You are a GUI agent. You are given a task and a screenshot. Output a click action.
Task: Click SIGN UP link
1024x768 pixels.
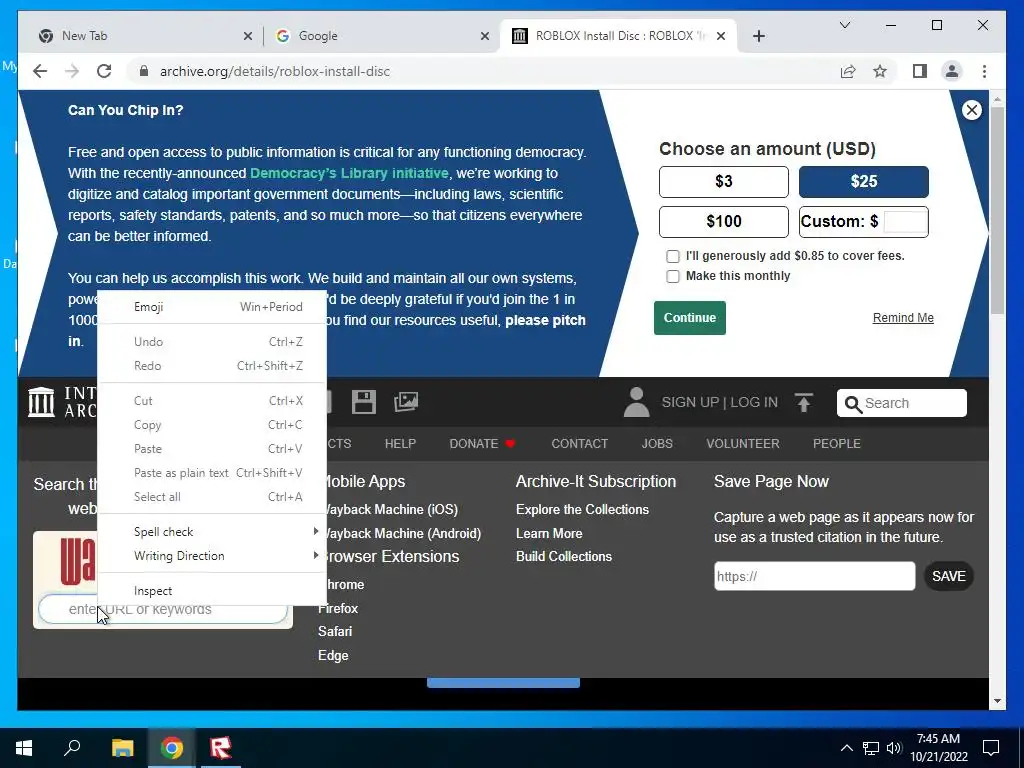click(690, 402)
